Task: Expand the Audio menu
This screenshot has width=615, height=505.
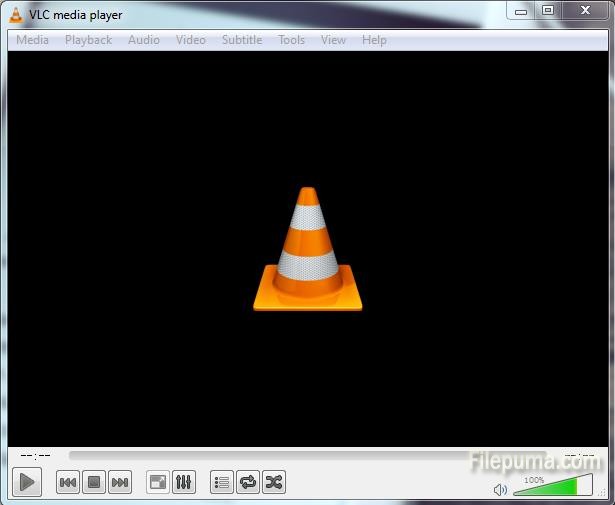Action: click(x=144, y=40)
